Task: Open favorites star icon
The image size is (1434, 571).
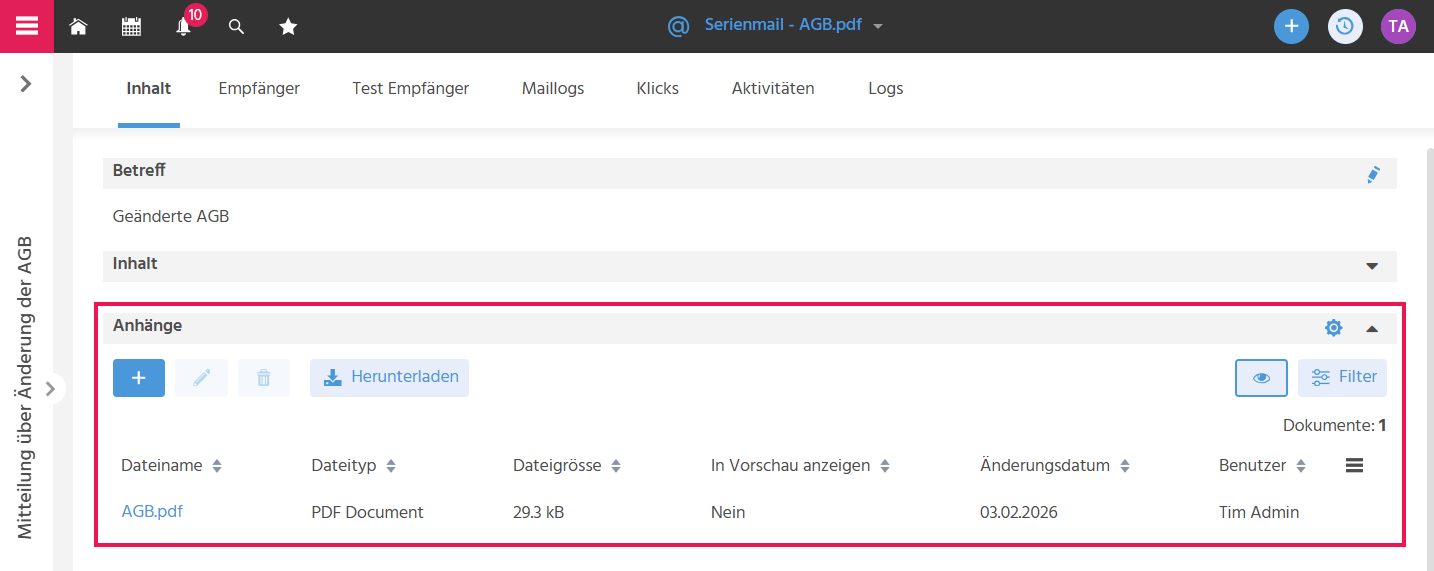Action: click(x=288, y=27)
